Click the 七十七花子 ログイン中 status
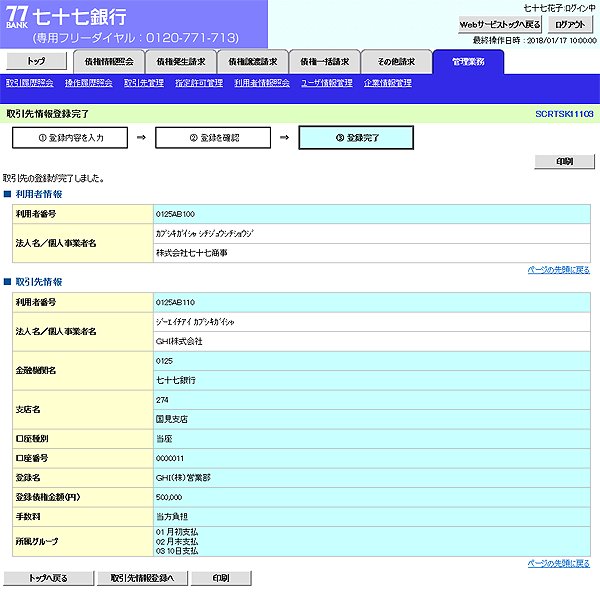Viewport: 600px width, 592px height. coord(559,8)
